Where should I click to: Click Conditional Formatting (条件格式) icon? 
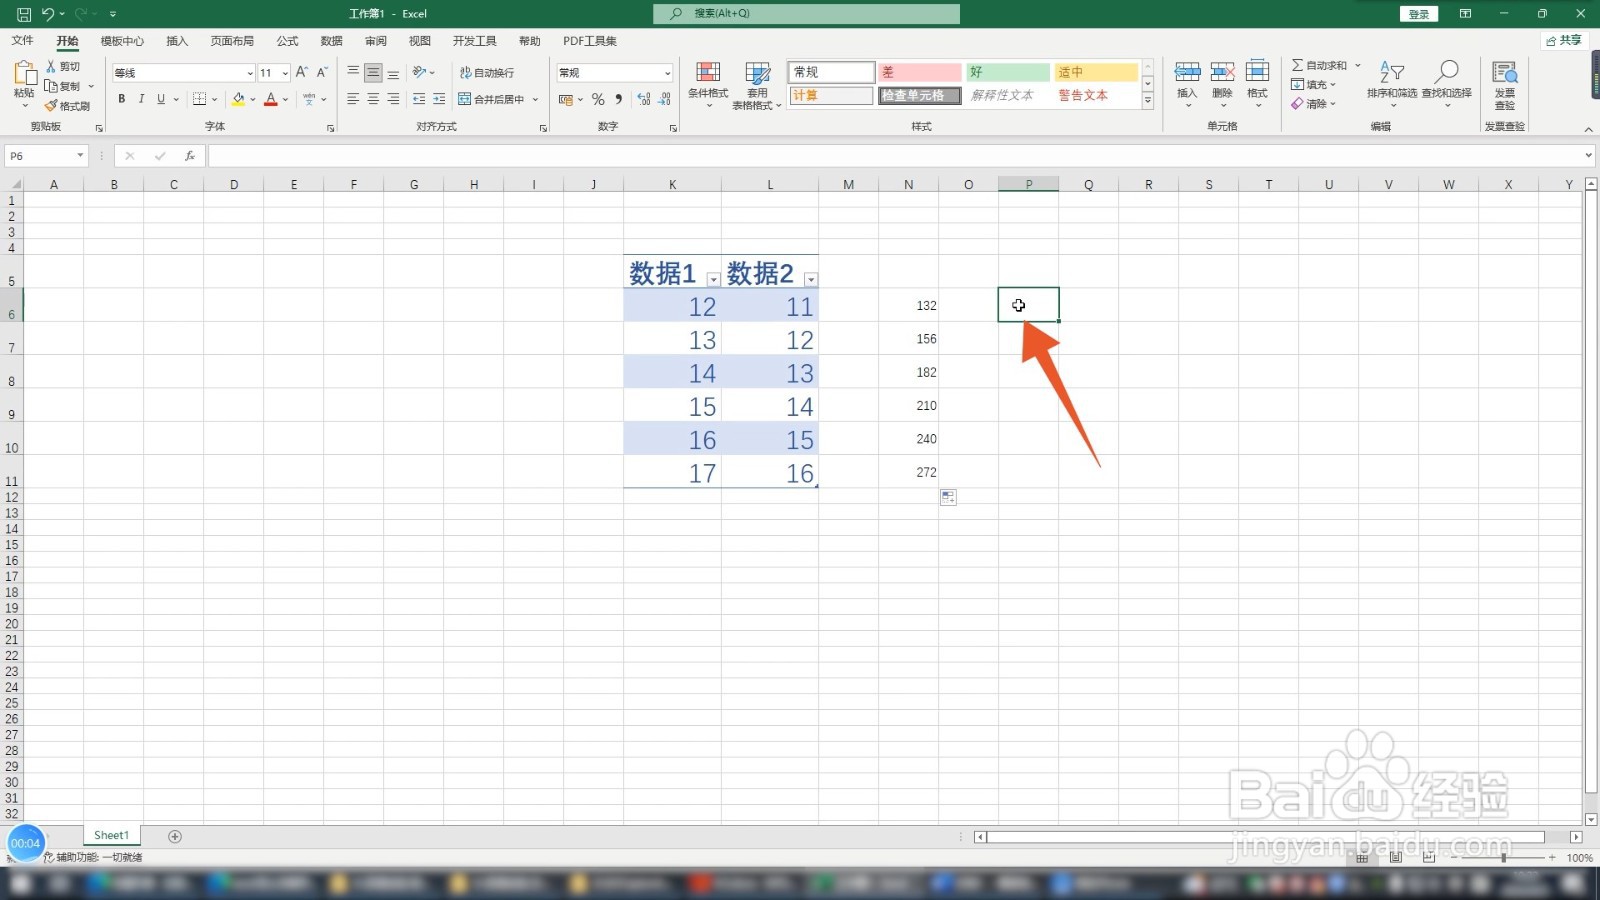coord(708,72)
